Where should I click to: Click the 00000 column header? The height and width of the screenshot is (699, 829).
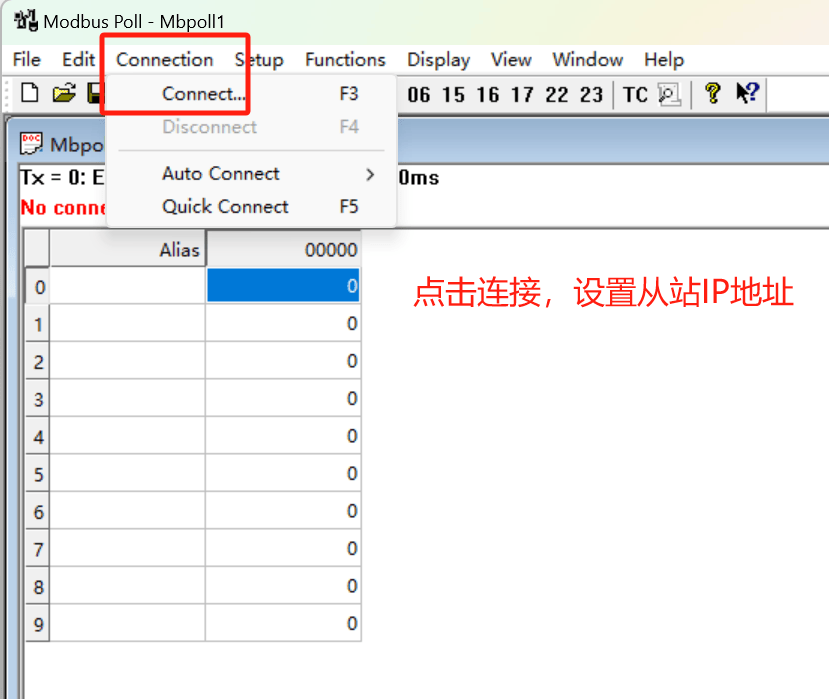click(x=283, y=249)
